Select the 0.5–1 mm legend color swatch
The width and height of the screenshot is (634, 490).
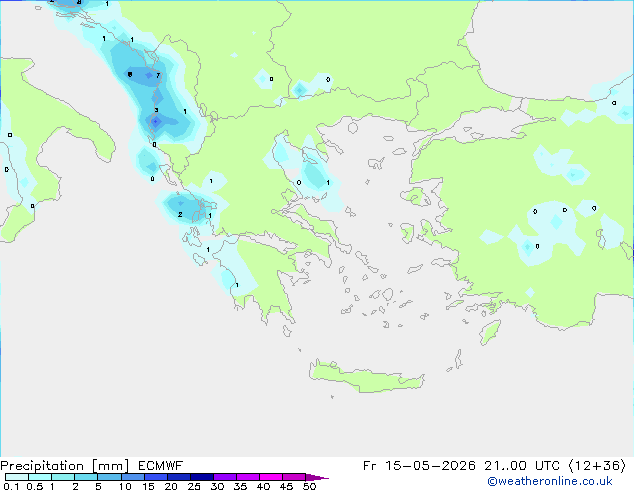(40, 477)
